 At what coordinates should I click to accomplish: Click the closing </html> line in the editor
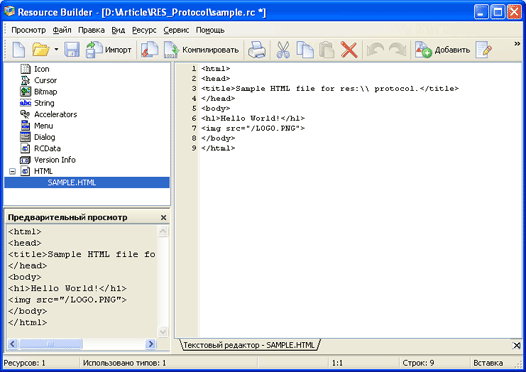[x=218, y=148]
